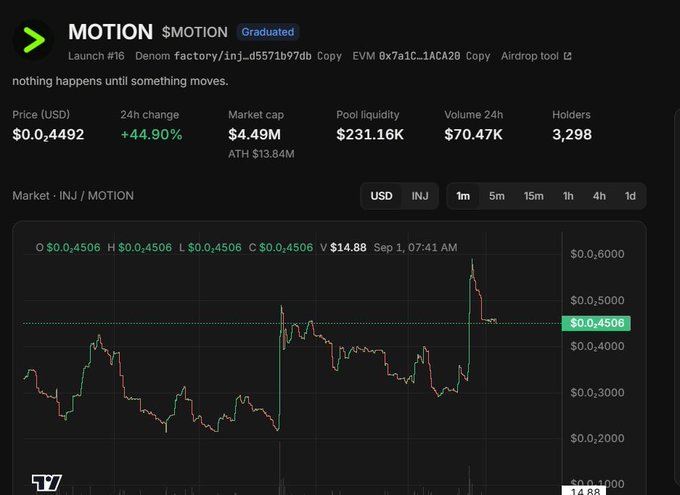Click the Pool liquidity label
The image size is (680, 495).
368,115
